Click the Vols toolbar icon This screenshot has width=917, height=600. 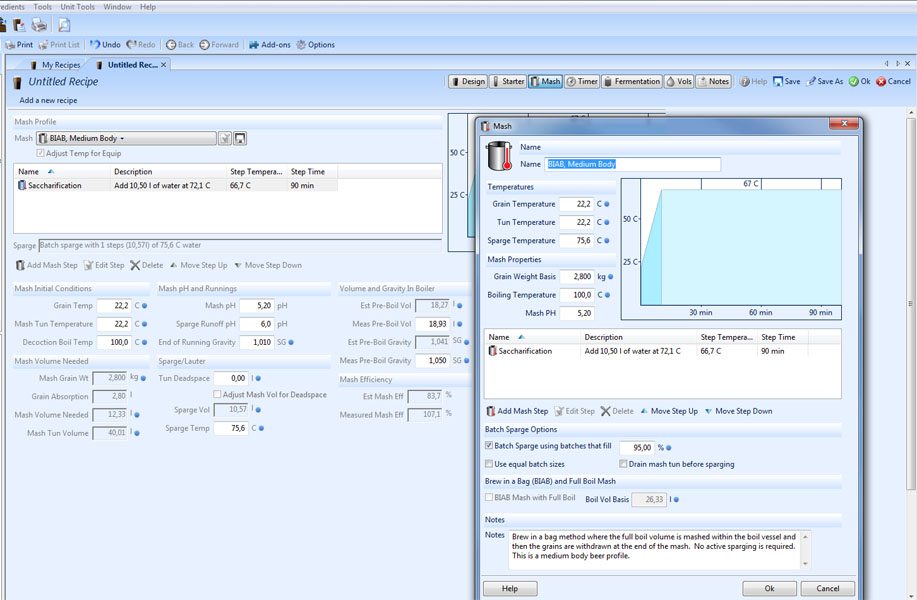click(x=679, y=82)
